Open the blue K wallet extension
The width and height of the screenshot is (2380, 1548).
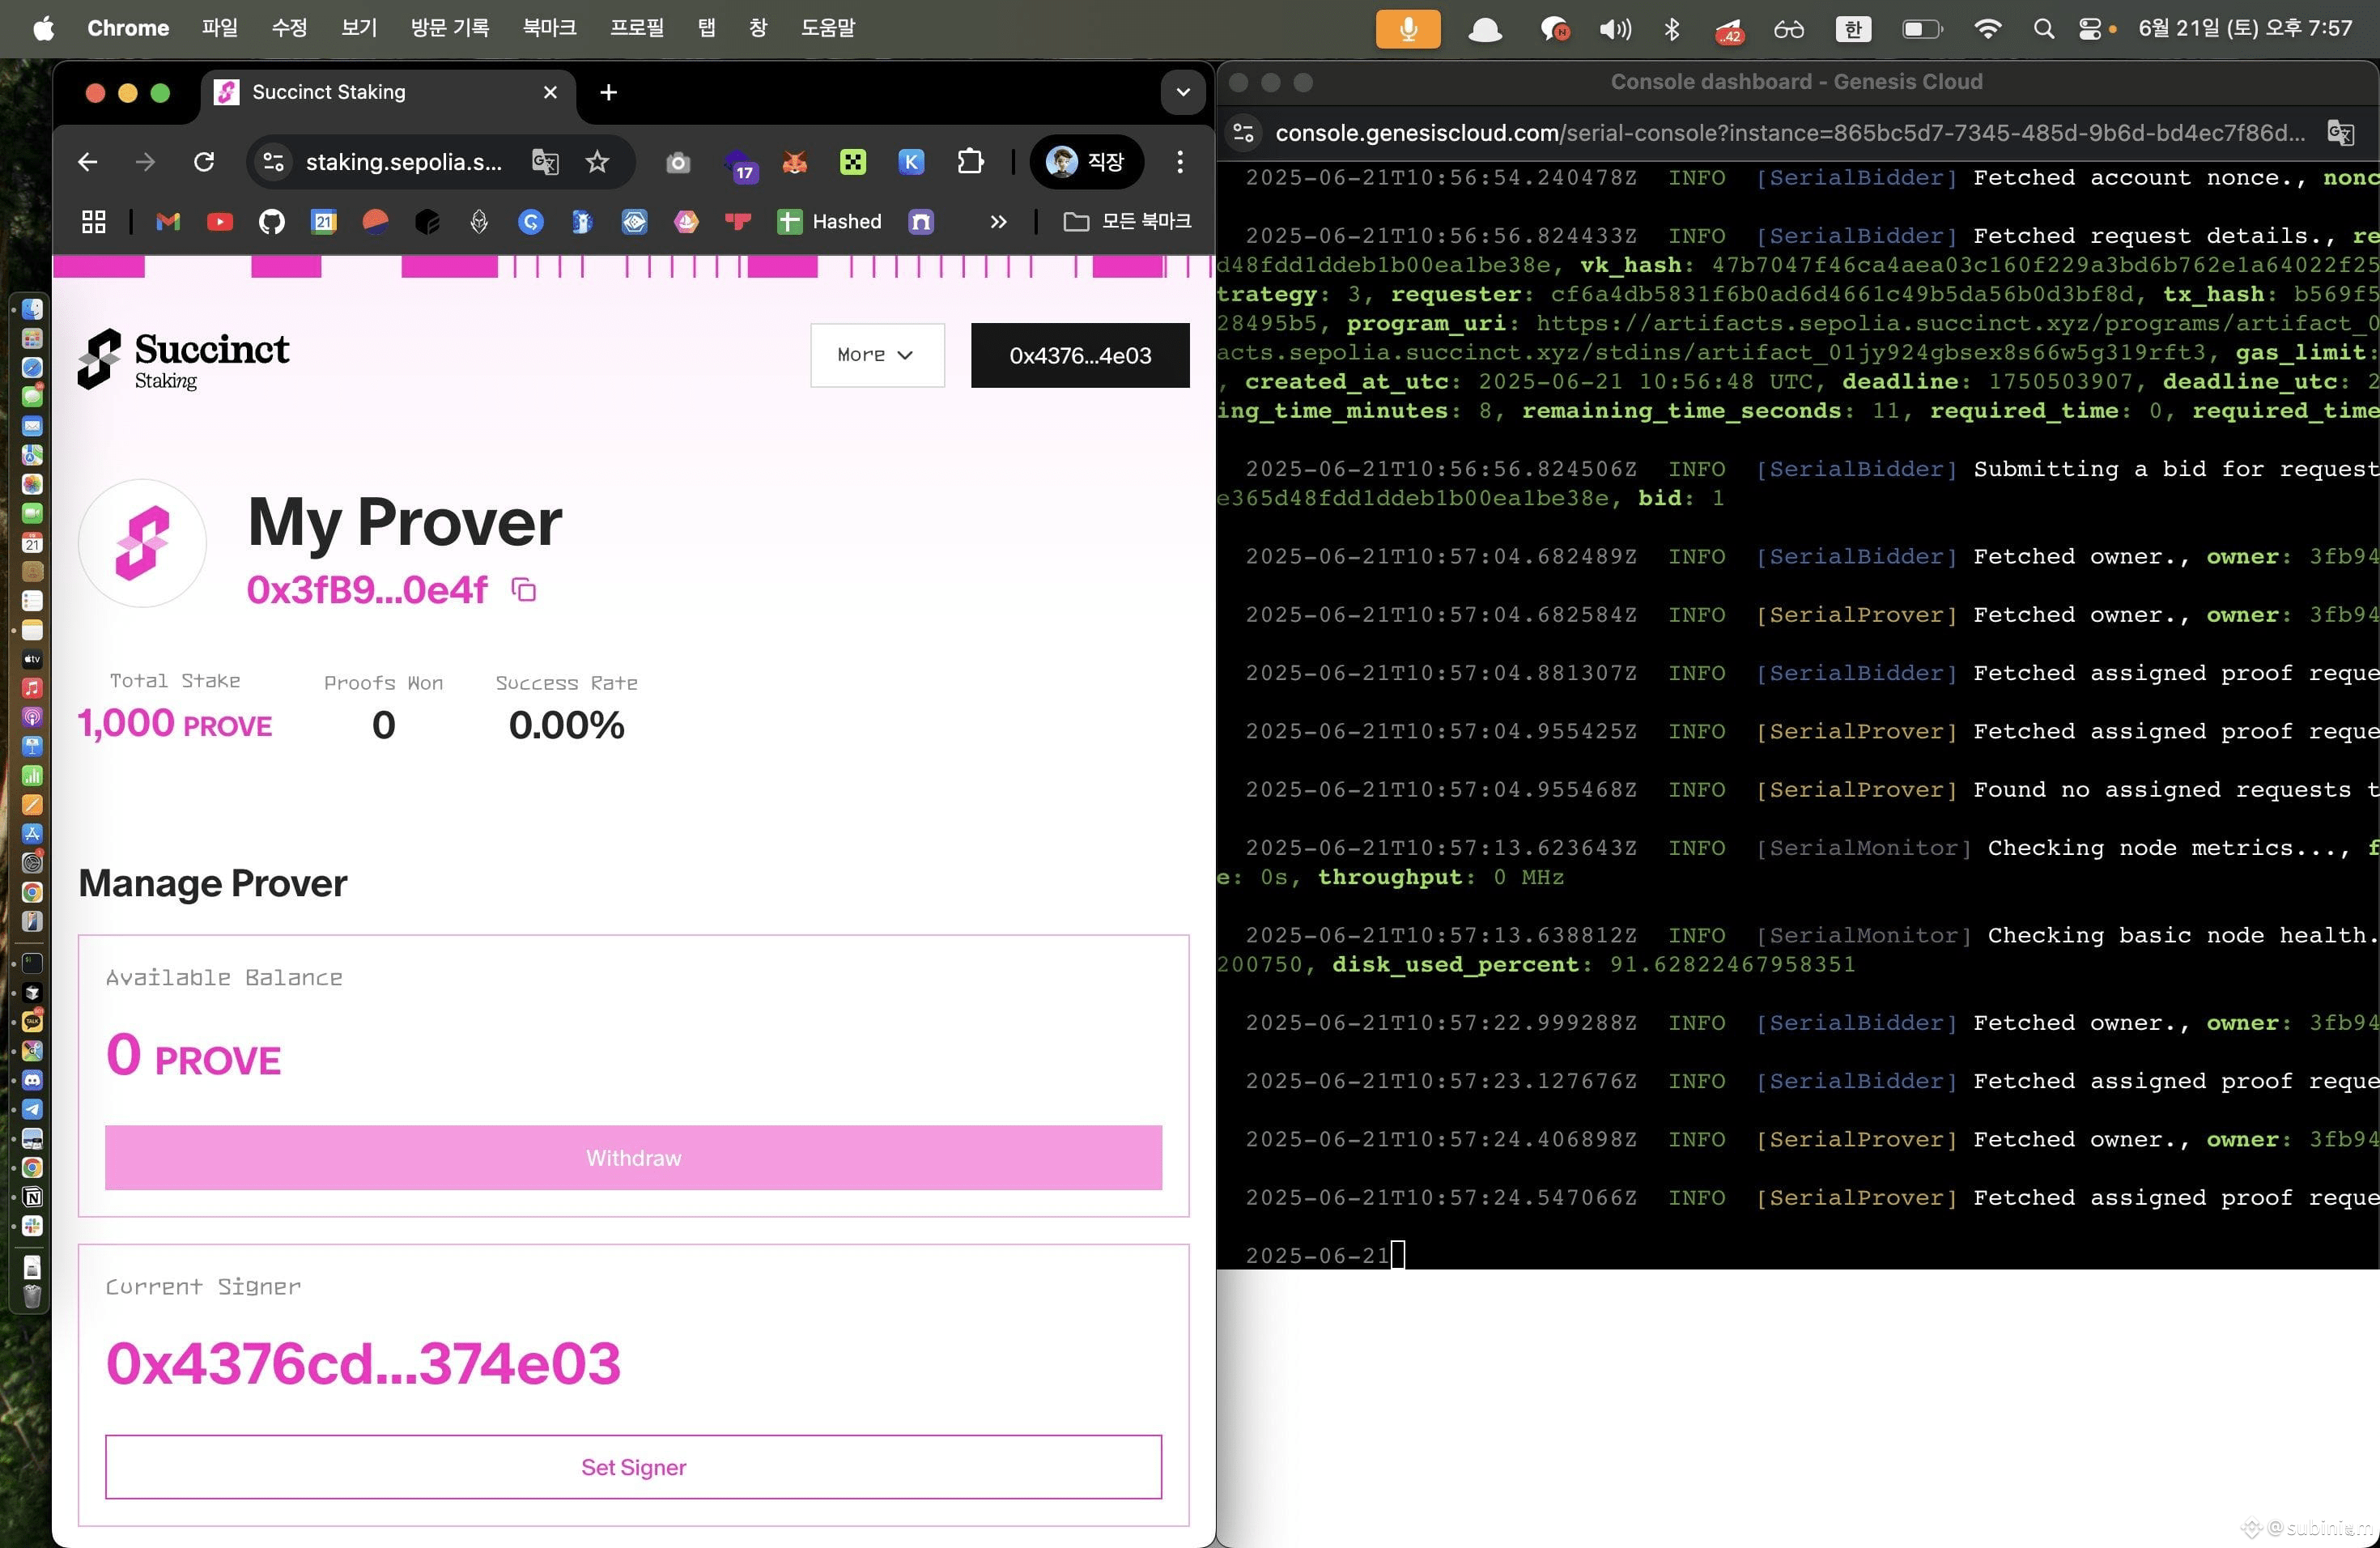click(911, 162)
